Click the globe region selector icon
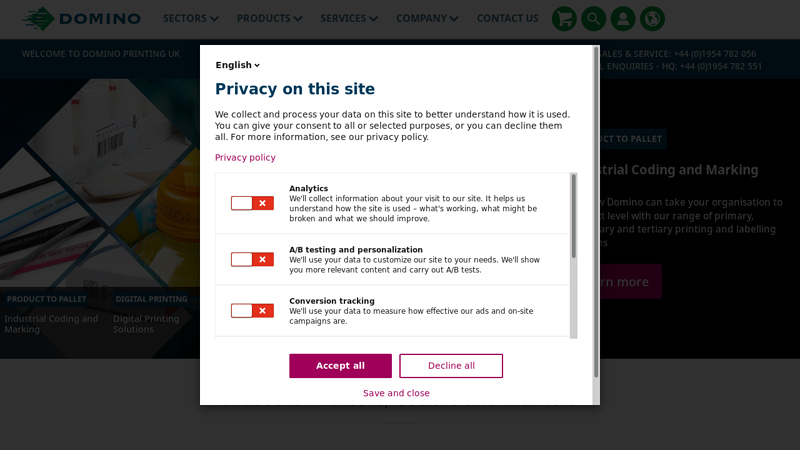The width and height of the screenshot is (800, 450). 652,19
